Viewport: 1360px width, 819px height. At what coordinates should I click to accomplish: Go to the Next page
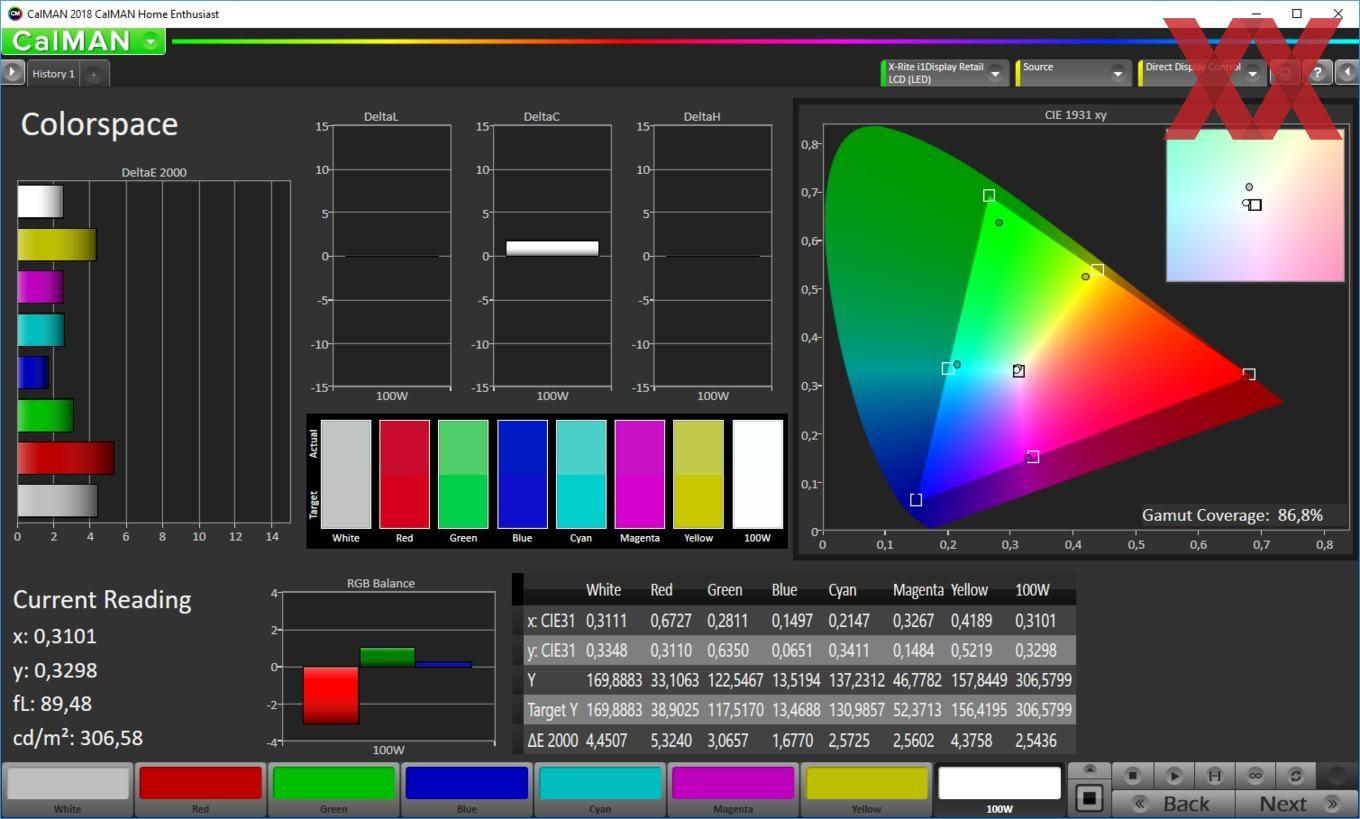pyautogui.click(x=1295, y=803)
